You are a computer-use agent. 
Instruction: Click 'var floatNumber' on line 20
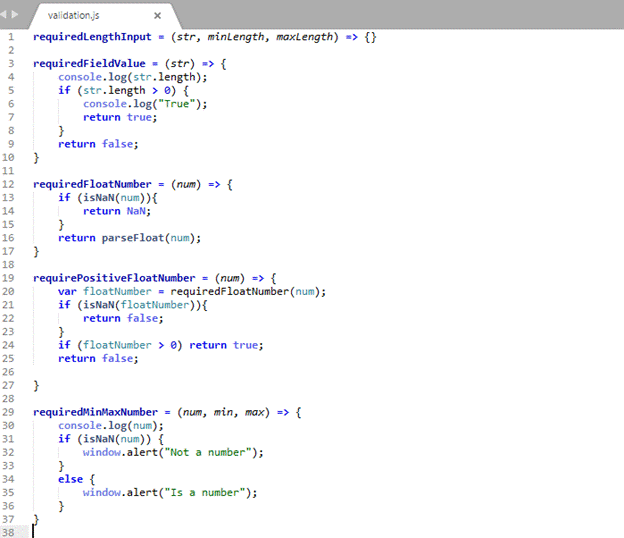[x=105, y=292]
